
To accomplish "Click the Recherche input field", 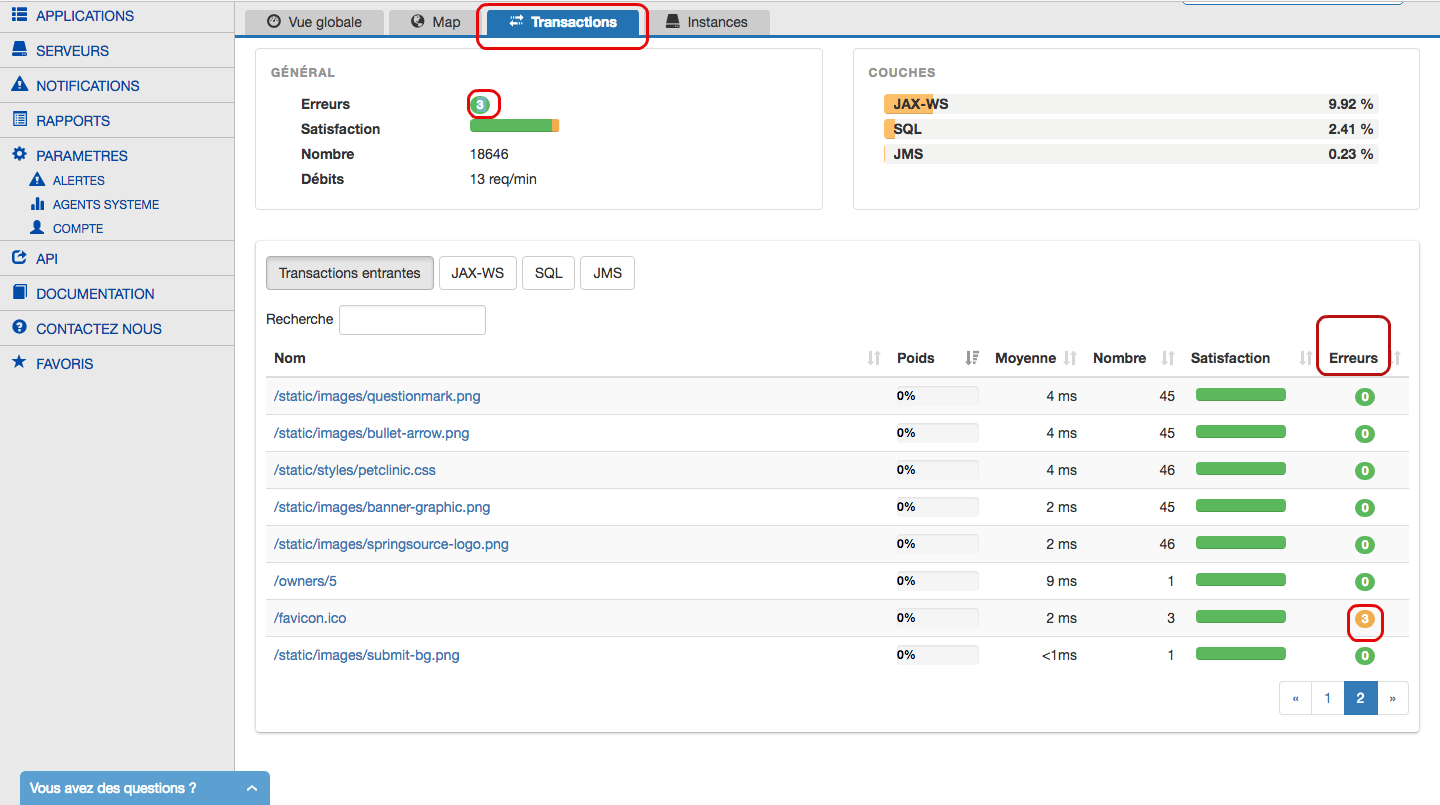I will (412, 320).
